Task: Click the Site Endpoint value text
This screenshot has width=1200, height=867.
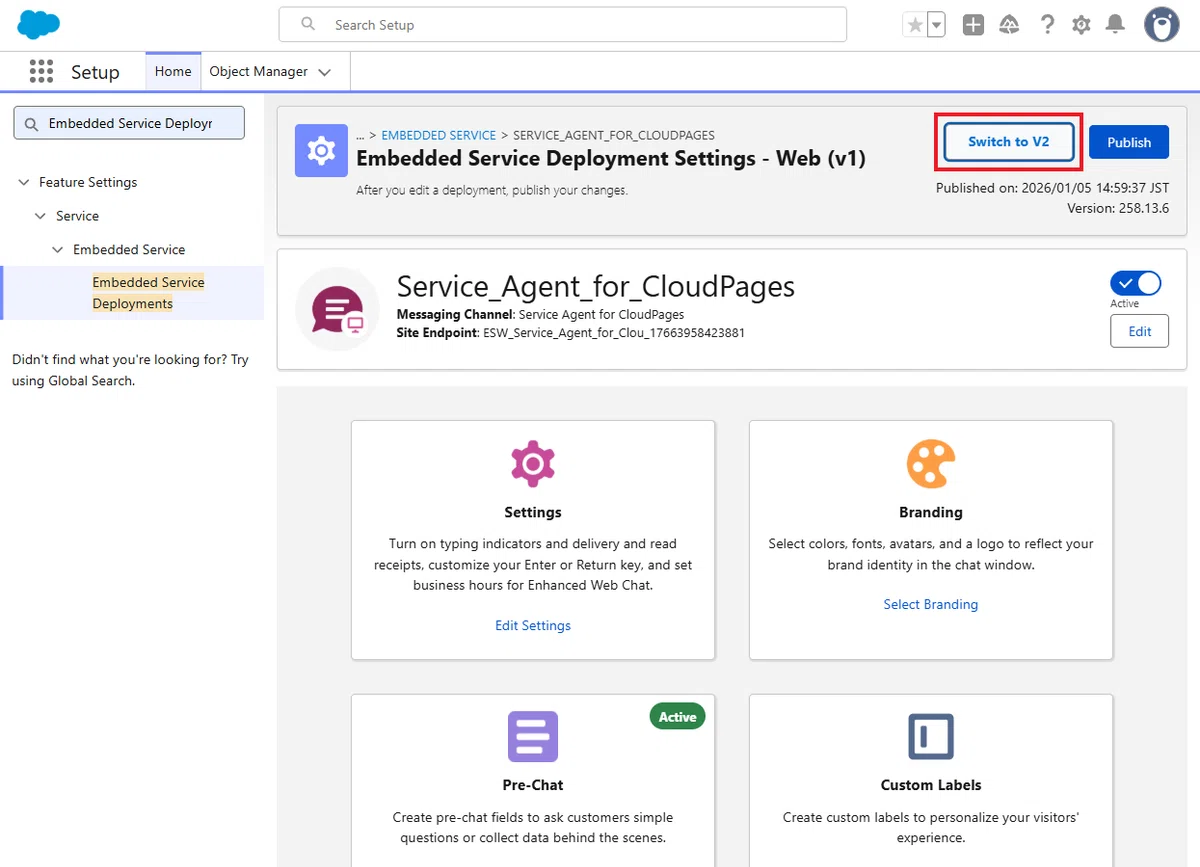Action: tap(614, 332)
